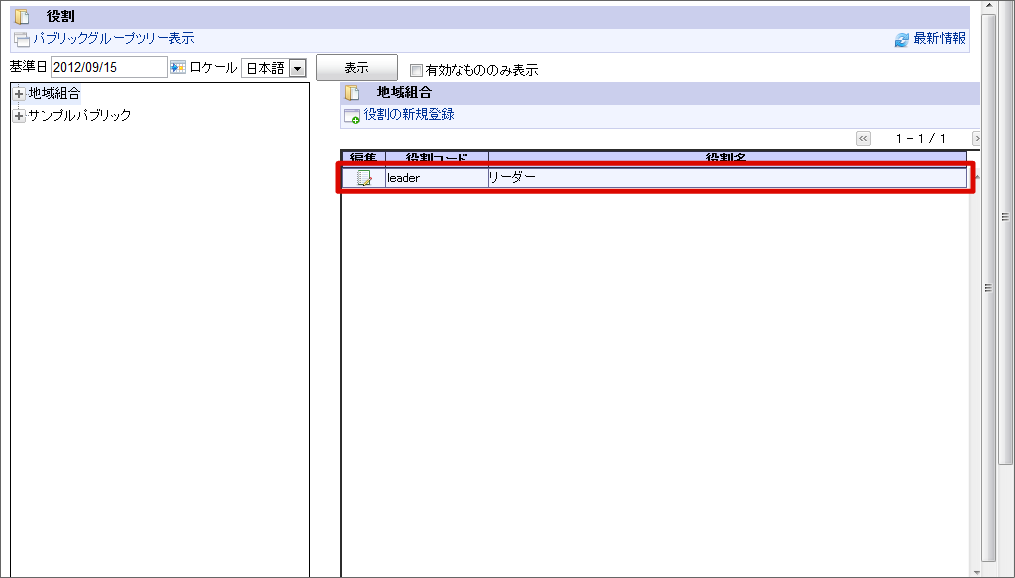Click the パブリックグループツリー表示 icon
The image size is (1015, 578).
pos(22,40)
